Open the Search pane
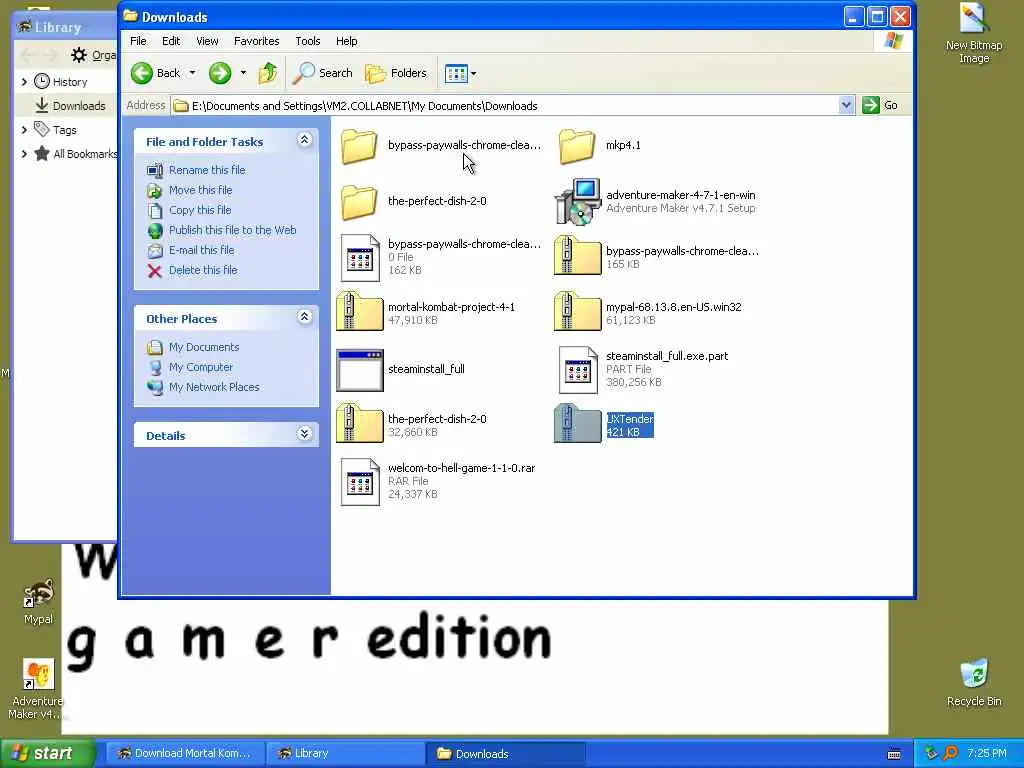This screenshot has height=768, width=1024. [323, 73]
